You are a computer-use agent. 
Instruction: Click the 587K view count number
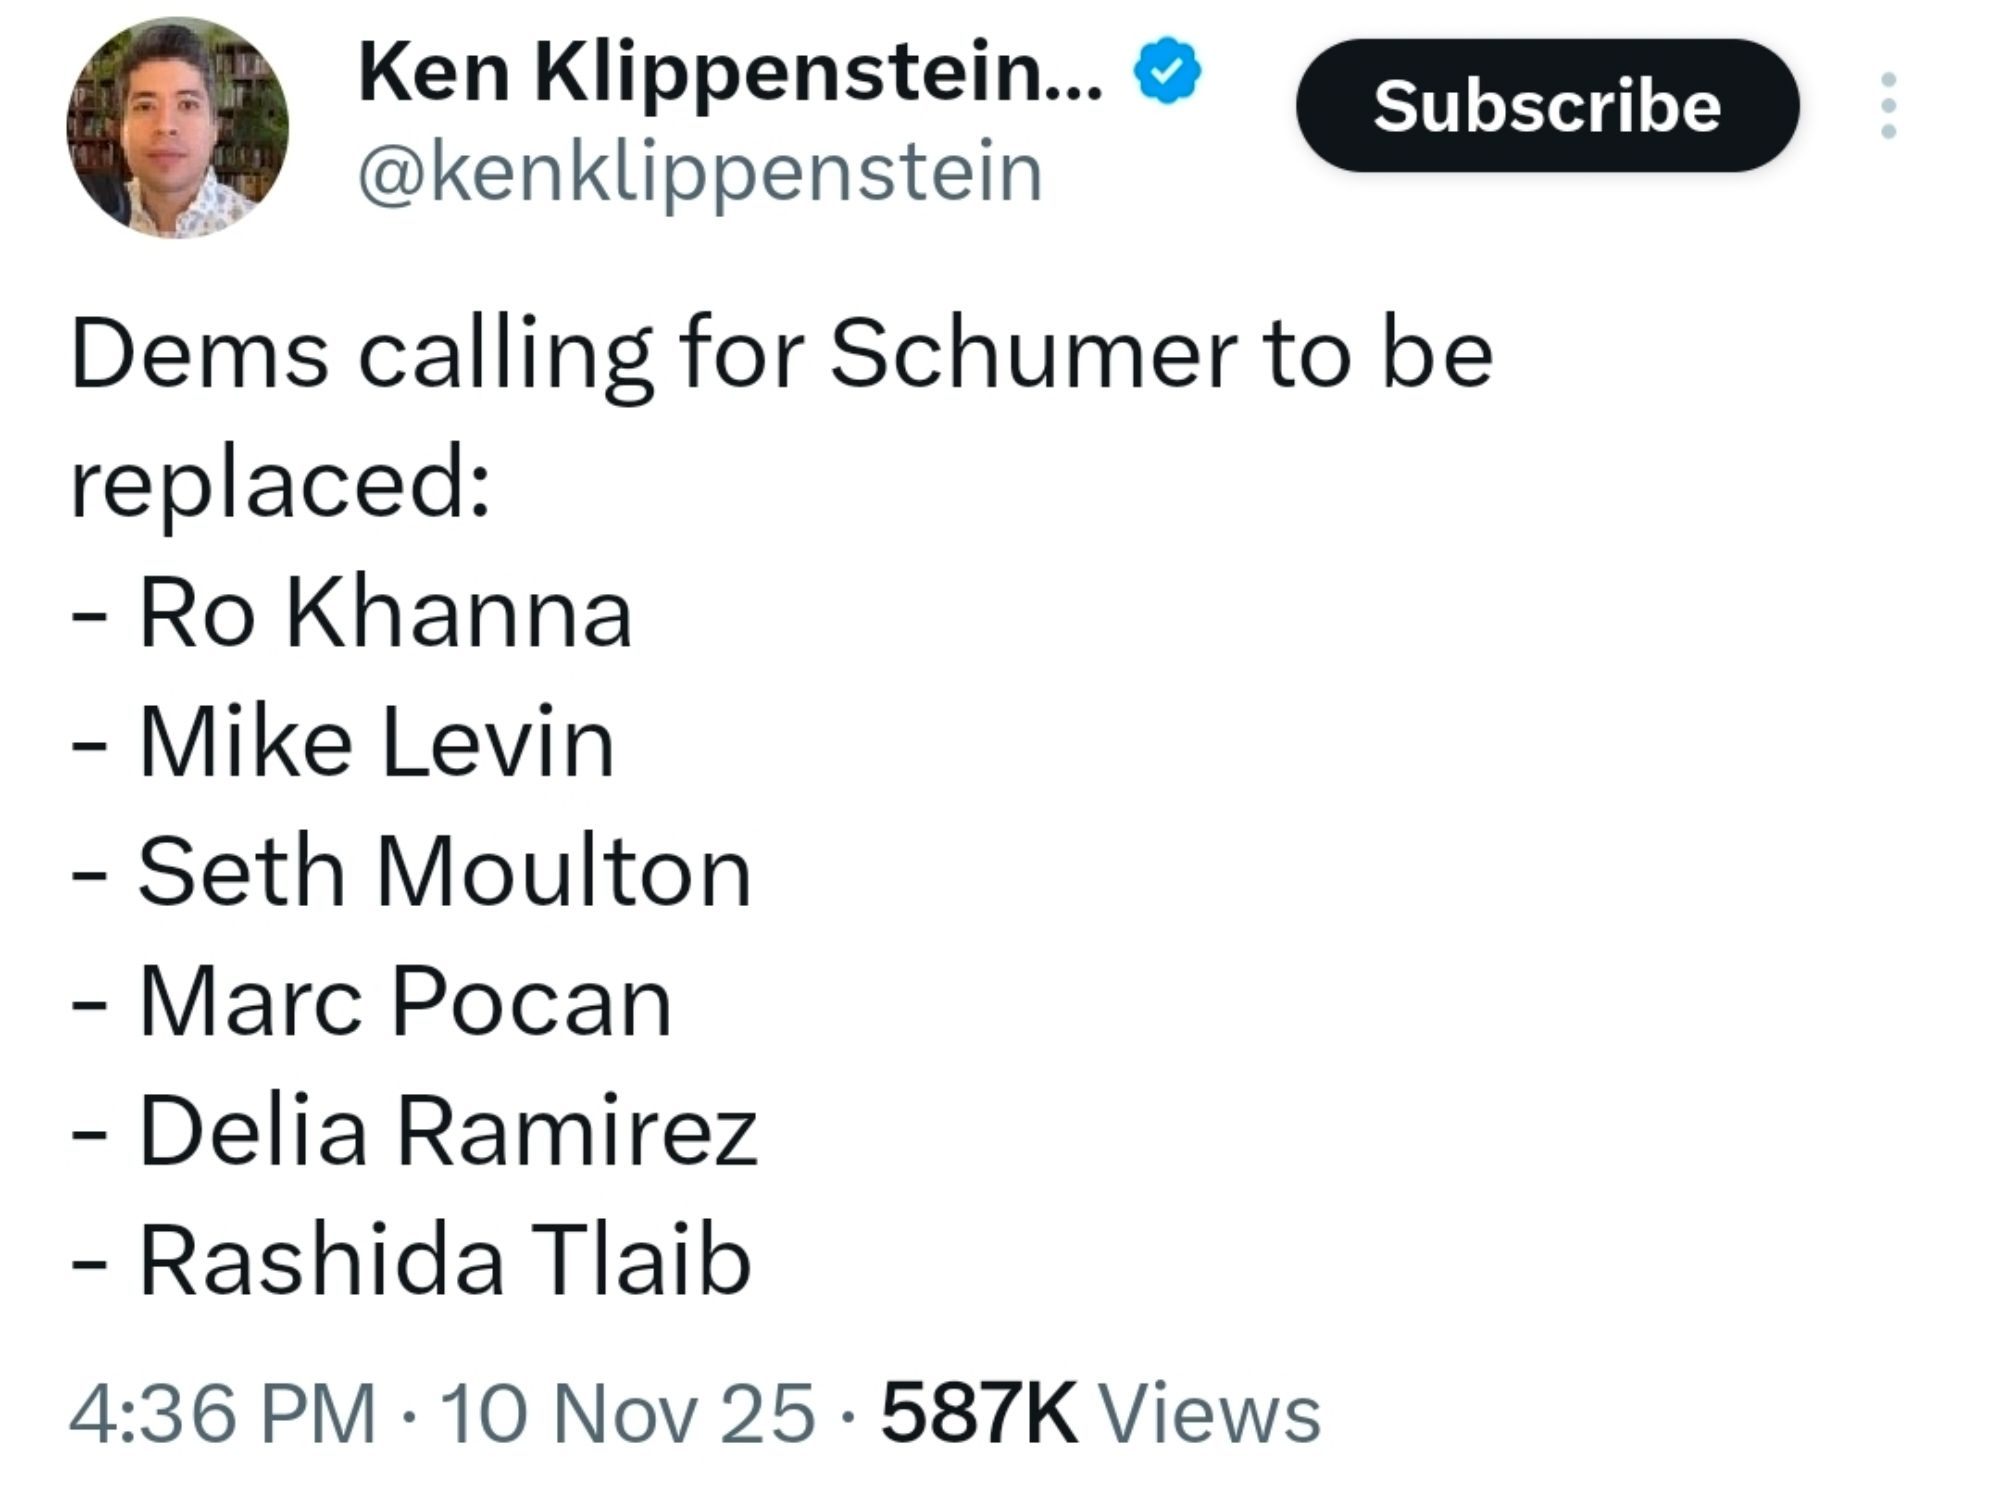pos(979,1413)
